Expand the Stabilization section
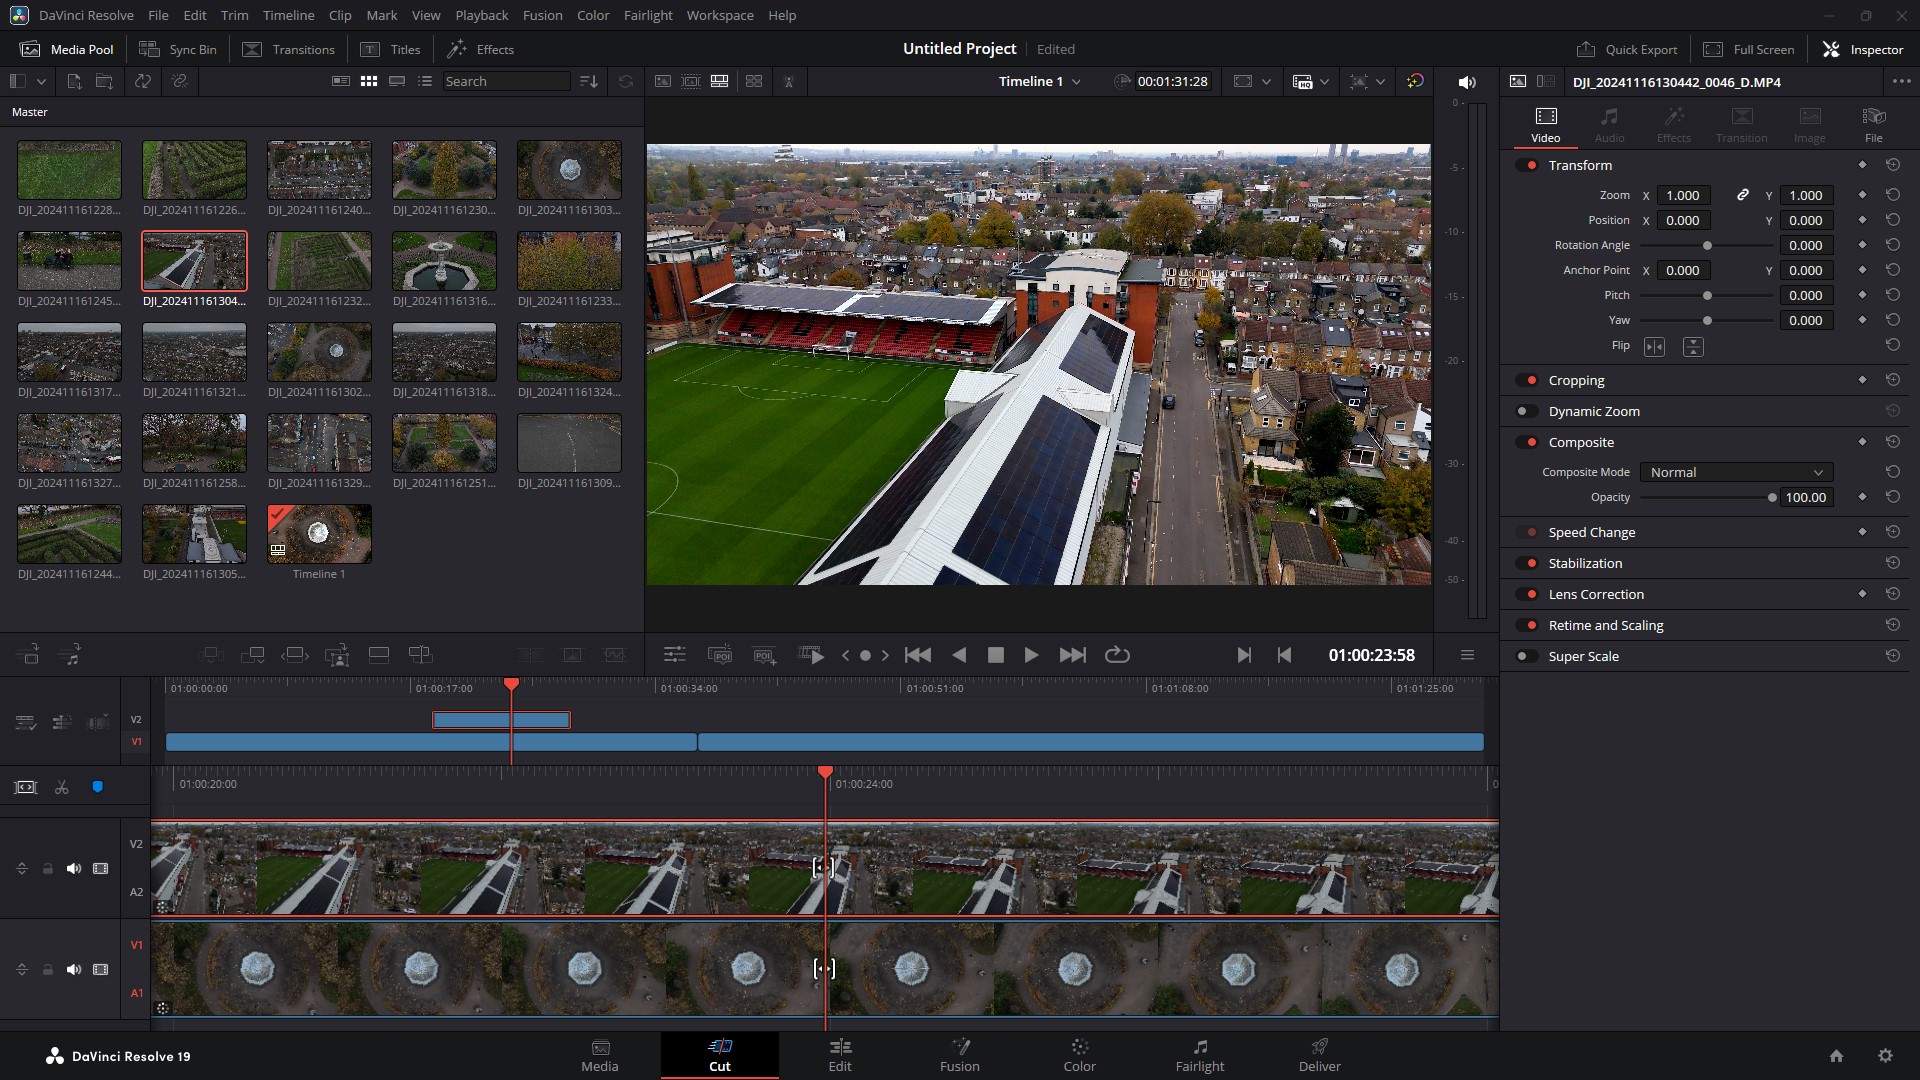The image size is (1920, 1080). point(1585,563)
